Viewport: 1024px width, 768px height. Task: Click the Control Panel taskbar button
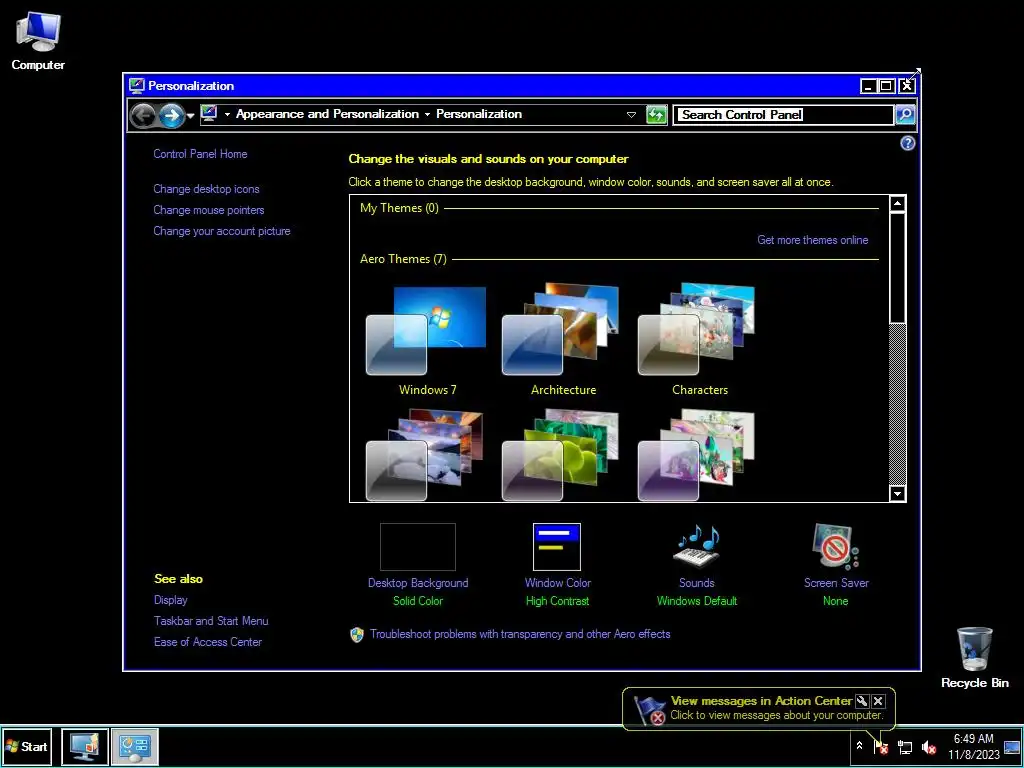135,746
